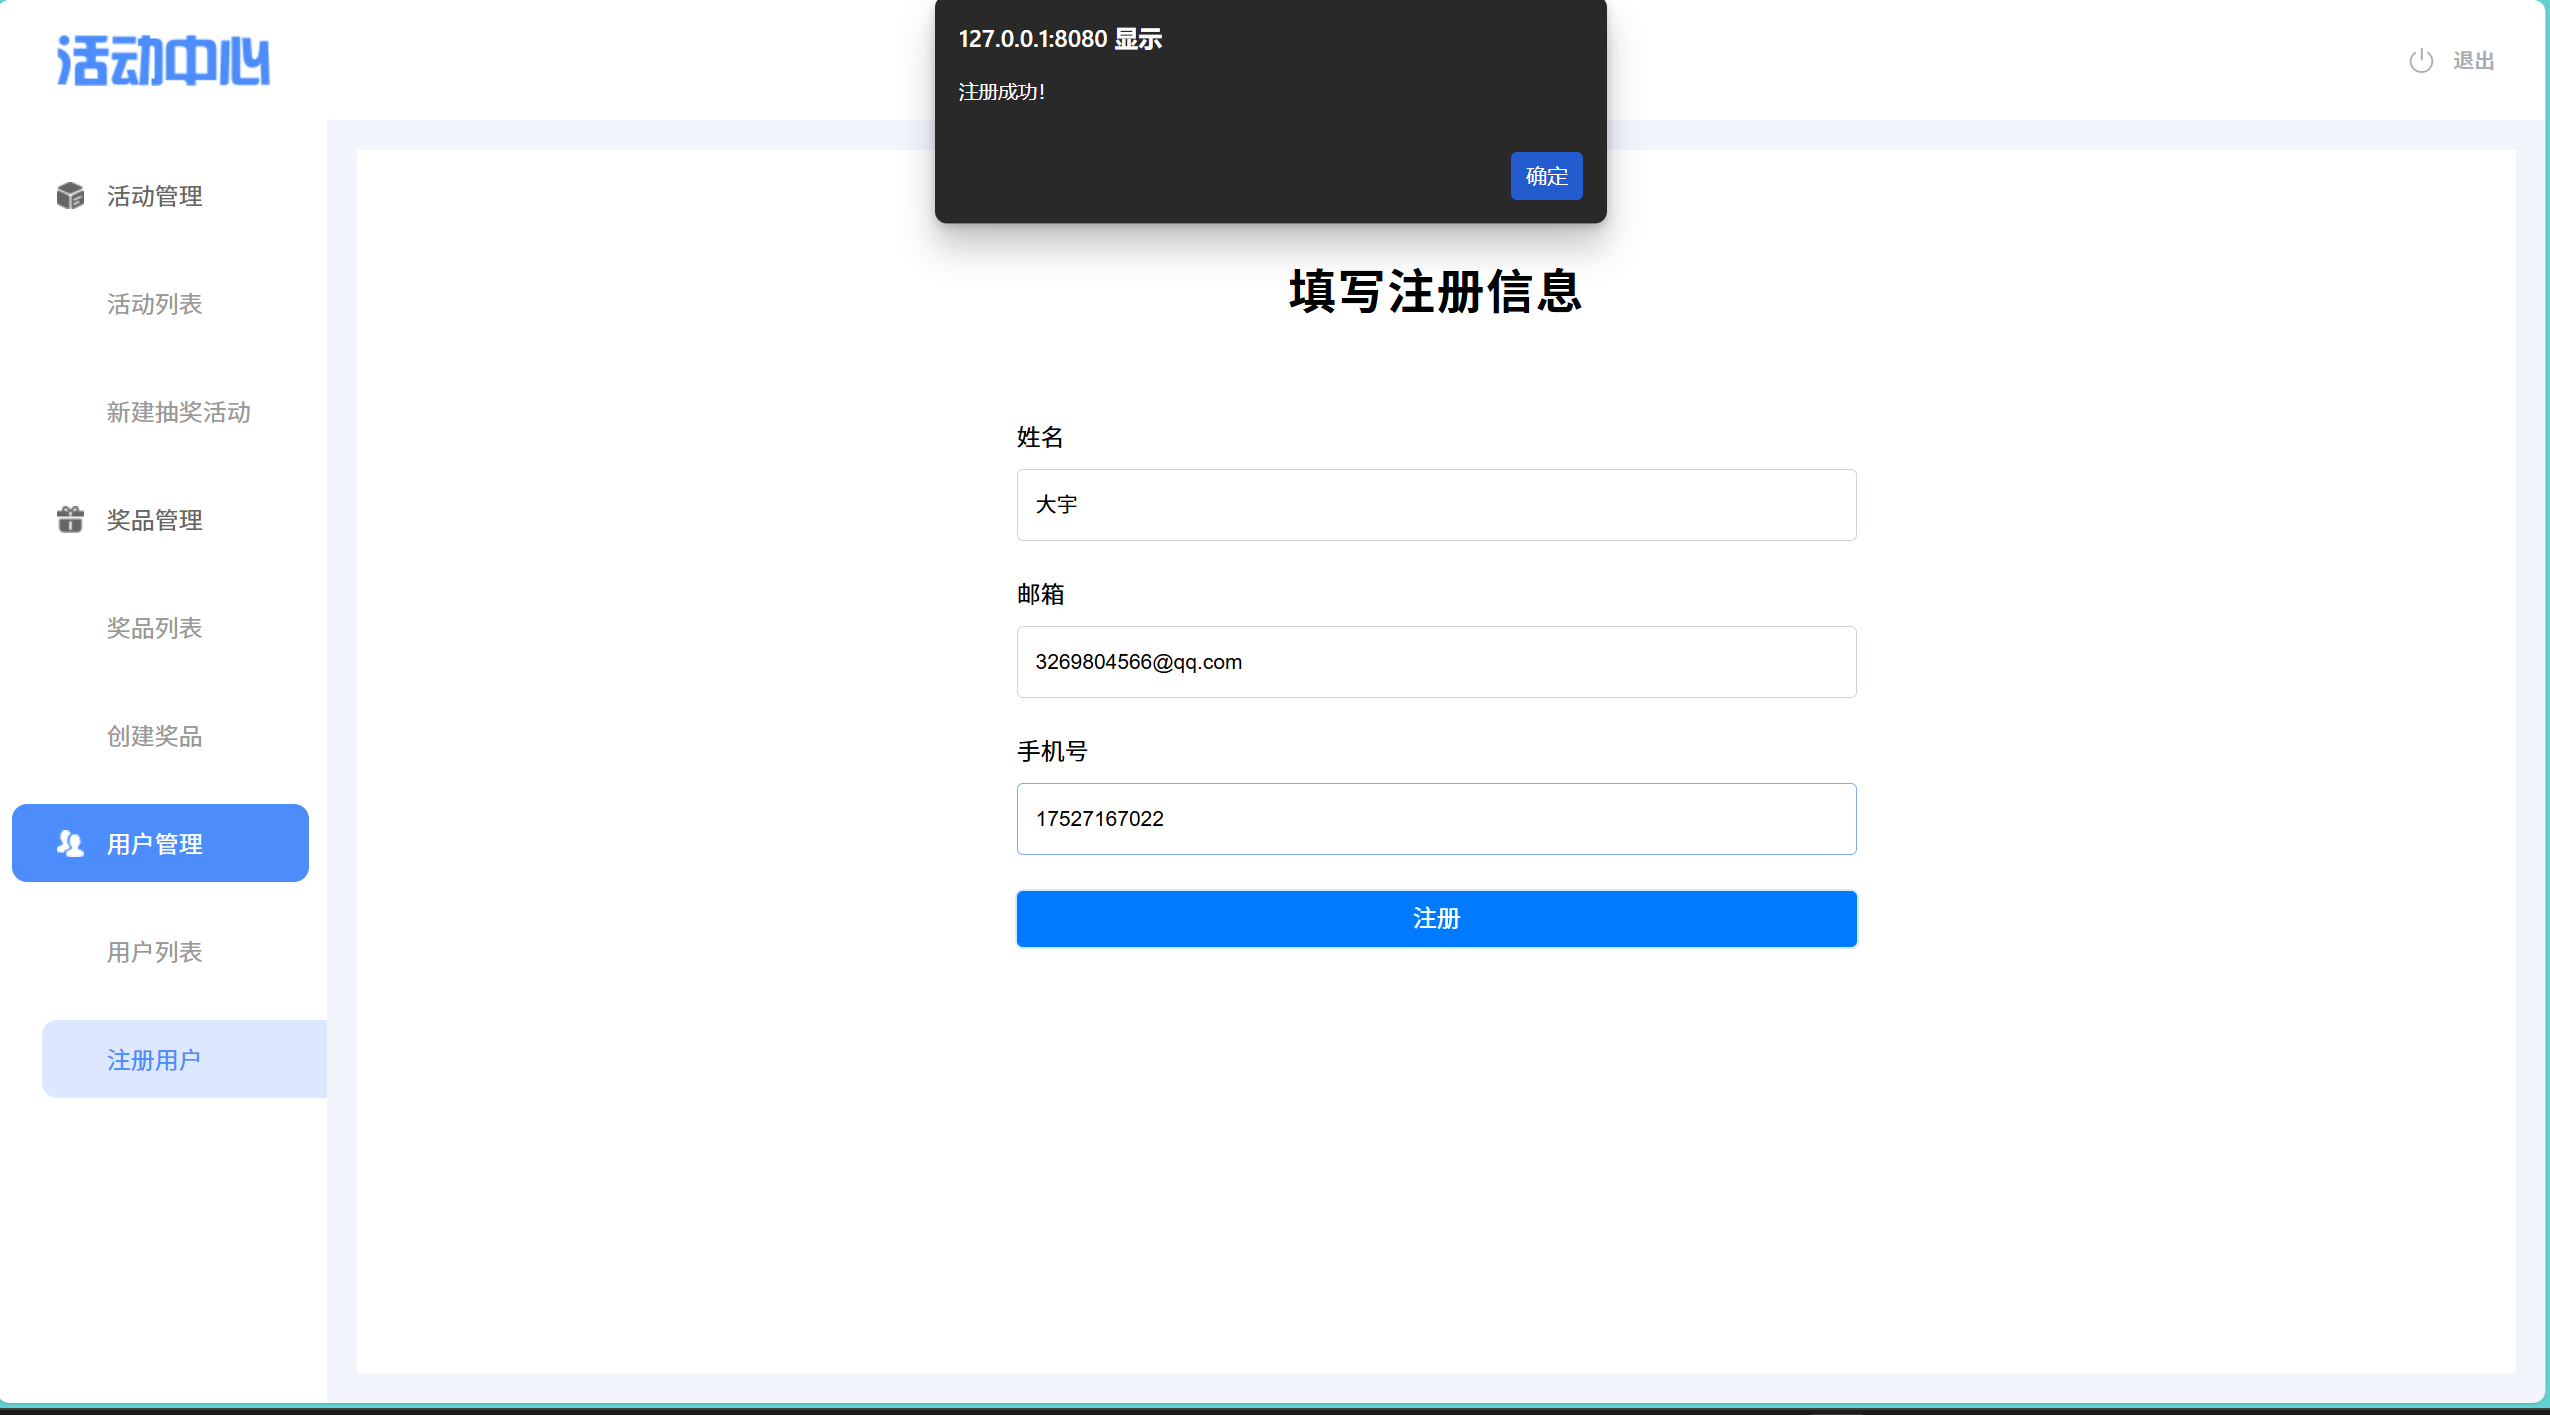Collapse the 活动管理 menu section
This screenshot has height=1415, width=2550.
154,196
